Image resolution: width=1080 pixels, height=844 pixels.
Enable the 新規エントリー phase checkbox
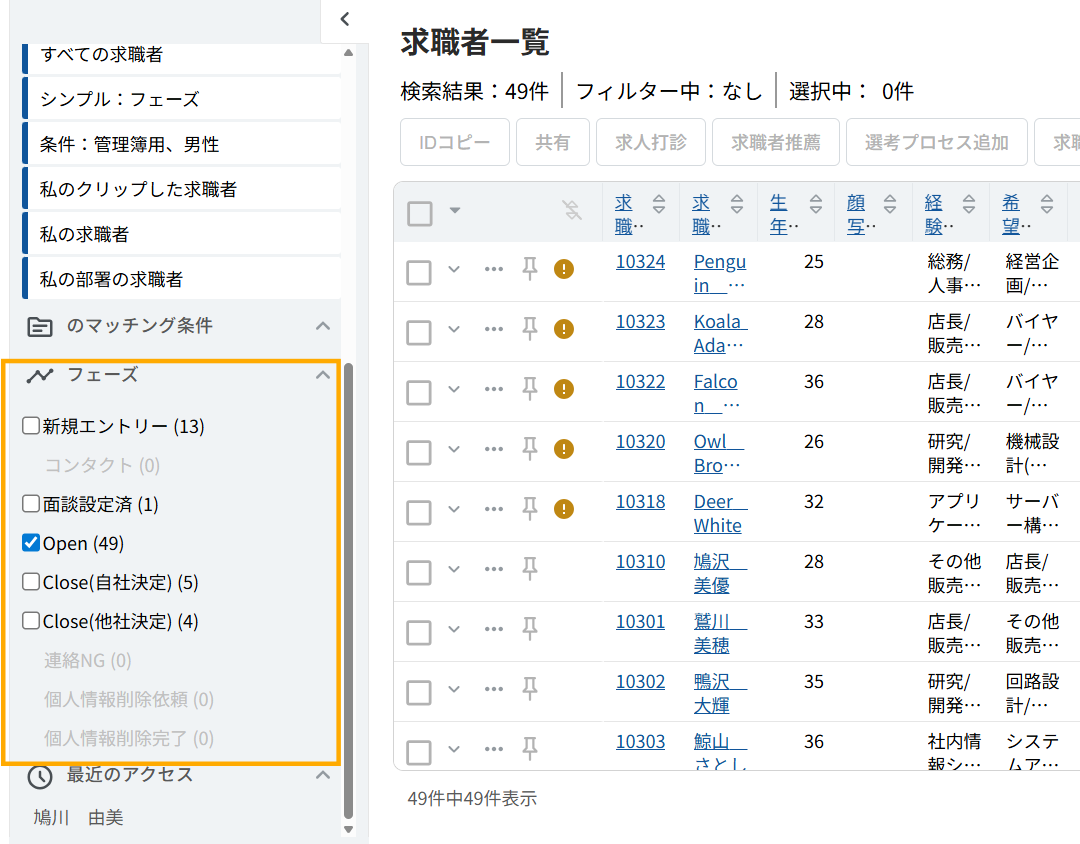[x=31, y=426]
